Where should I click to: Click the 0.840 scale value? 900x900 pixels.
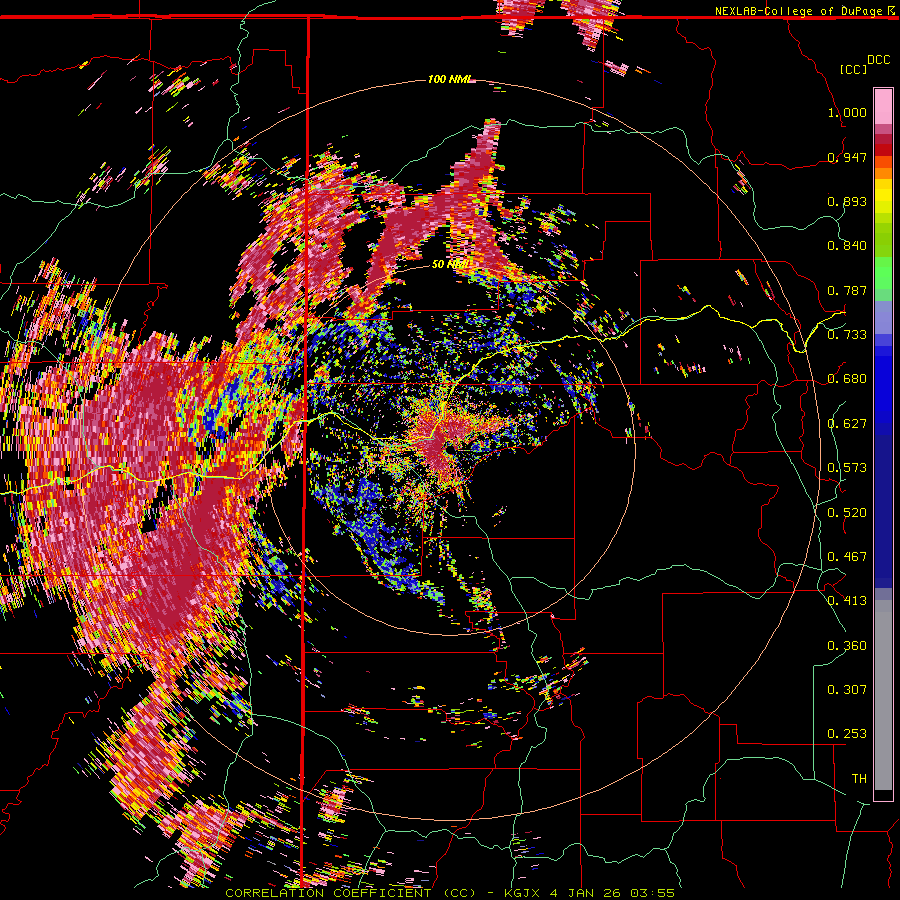coord(847,246)
